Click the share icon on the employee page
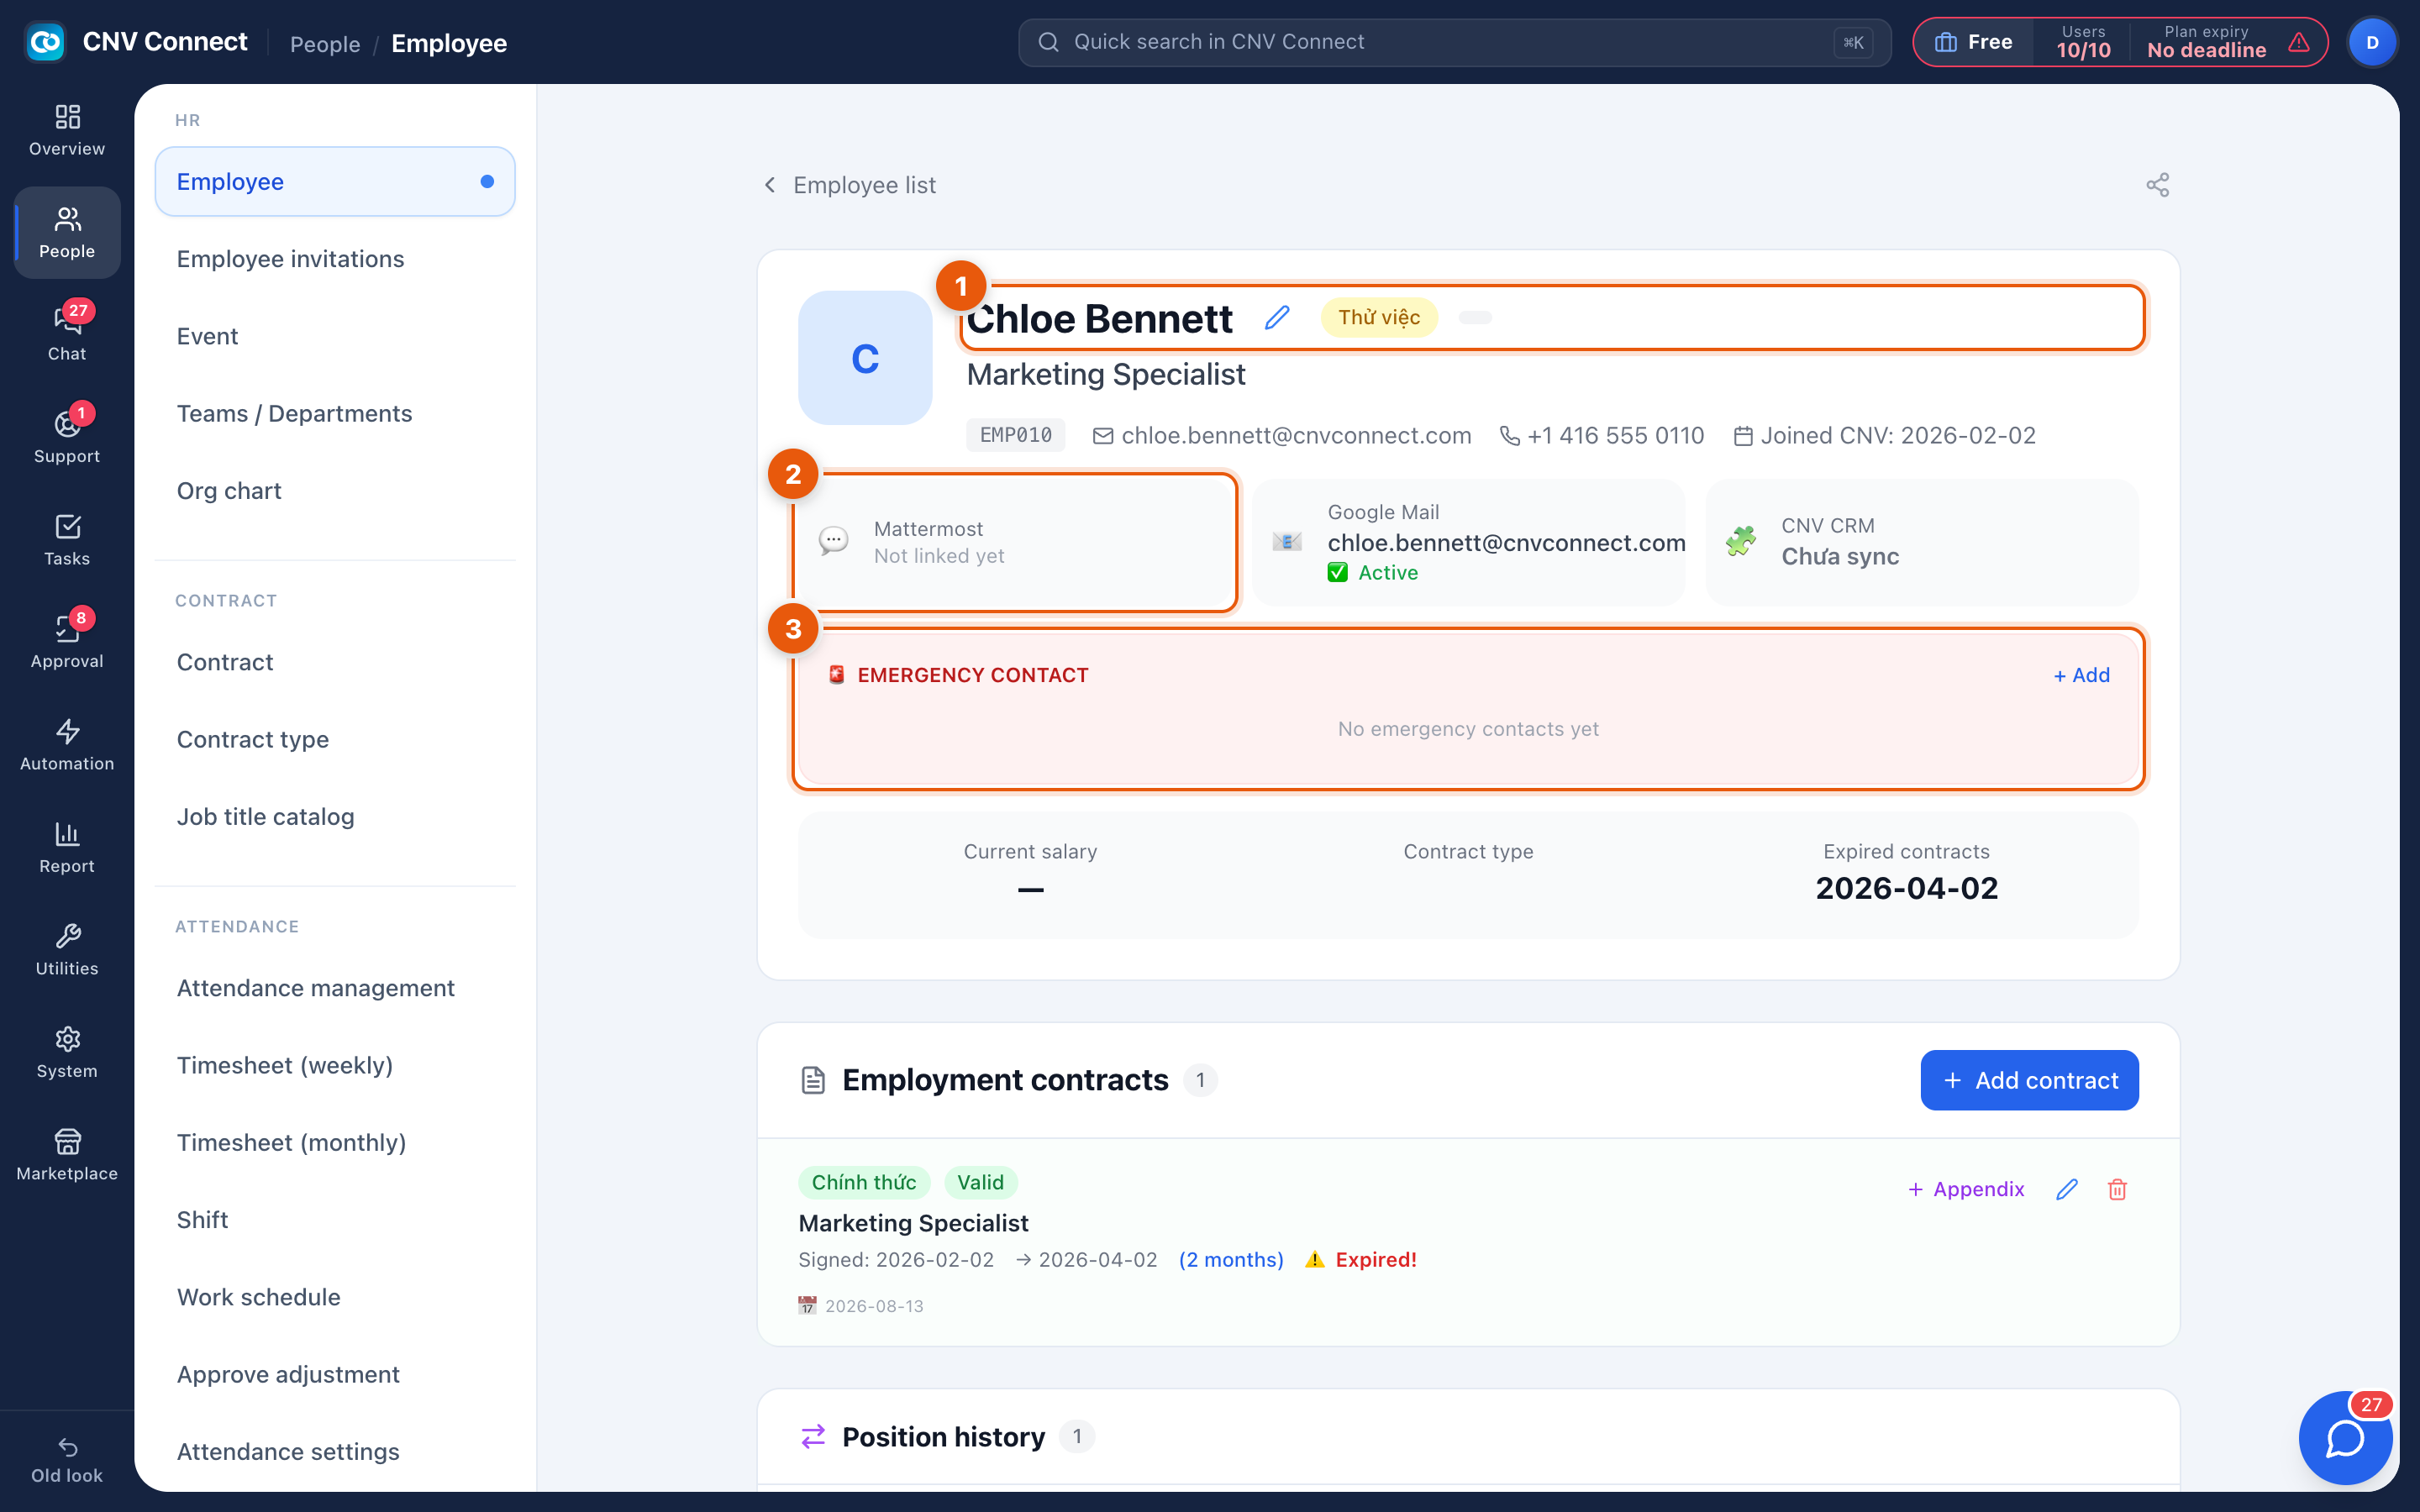 [2157, 185]
